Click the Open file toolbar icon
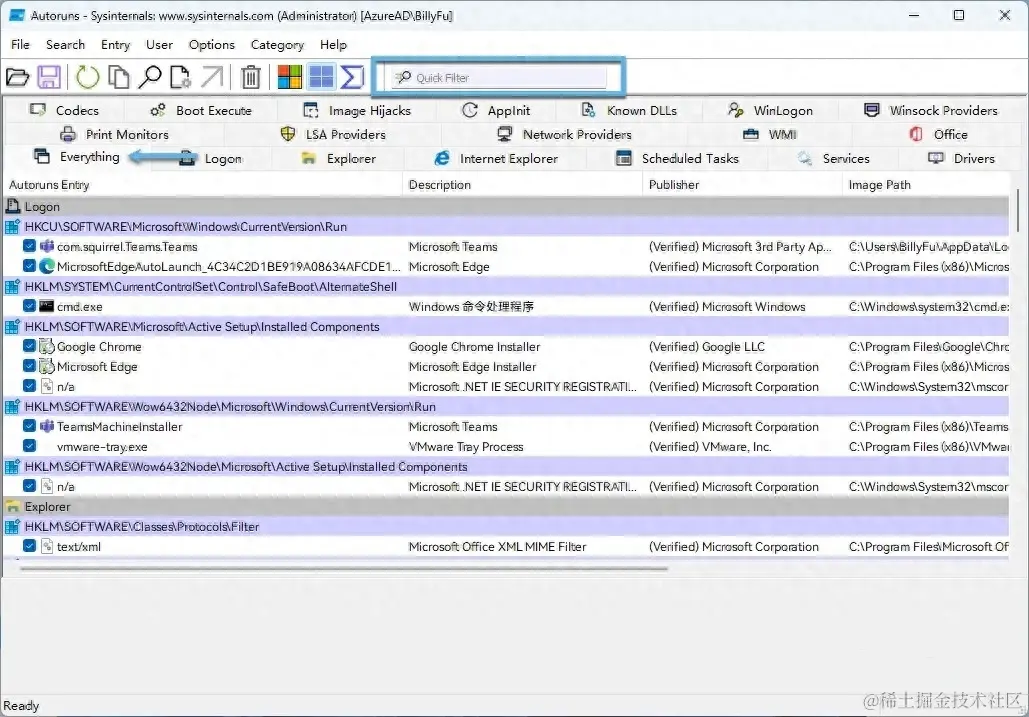 coord(18,77)
